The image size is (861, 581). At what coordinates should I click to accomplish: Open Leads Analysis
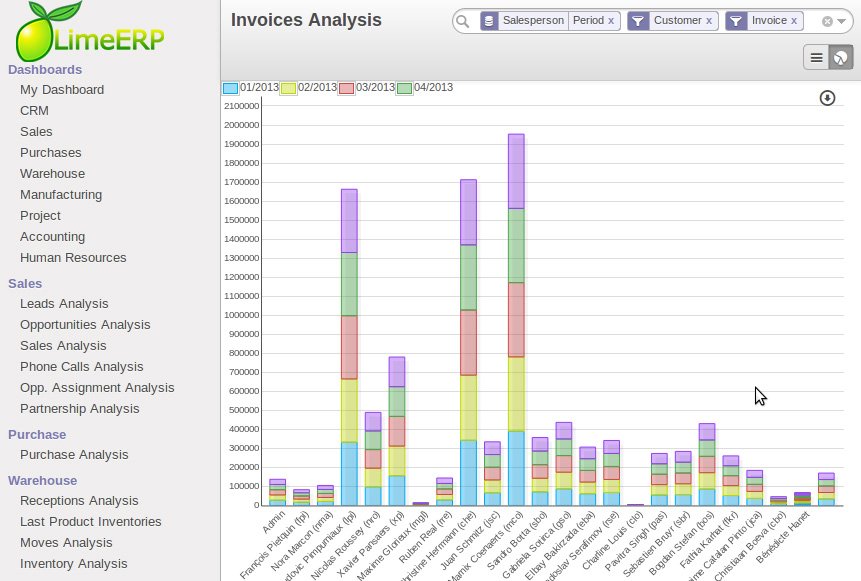pyautogui.click(x=64, y=304)
